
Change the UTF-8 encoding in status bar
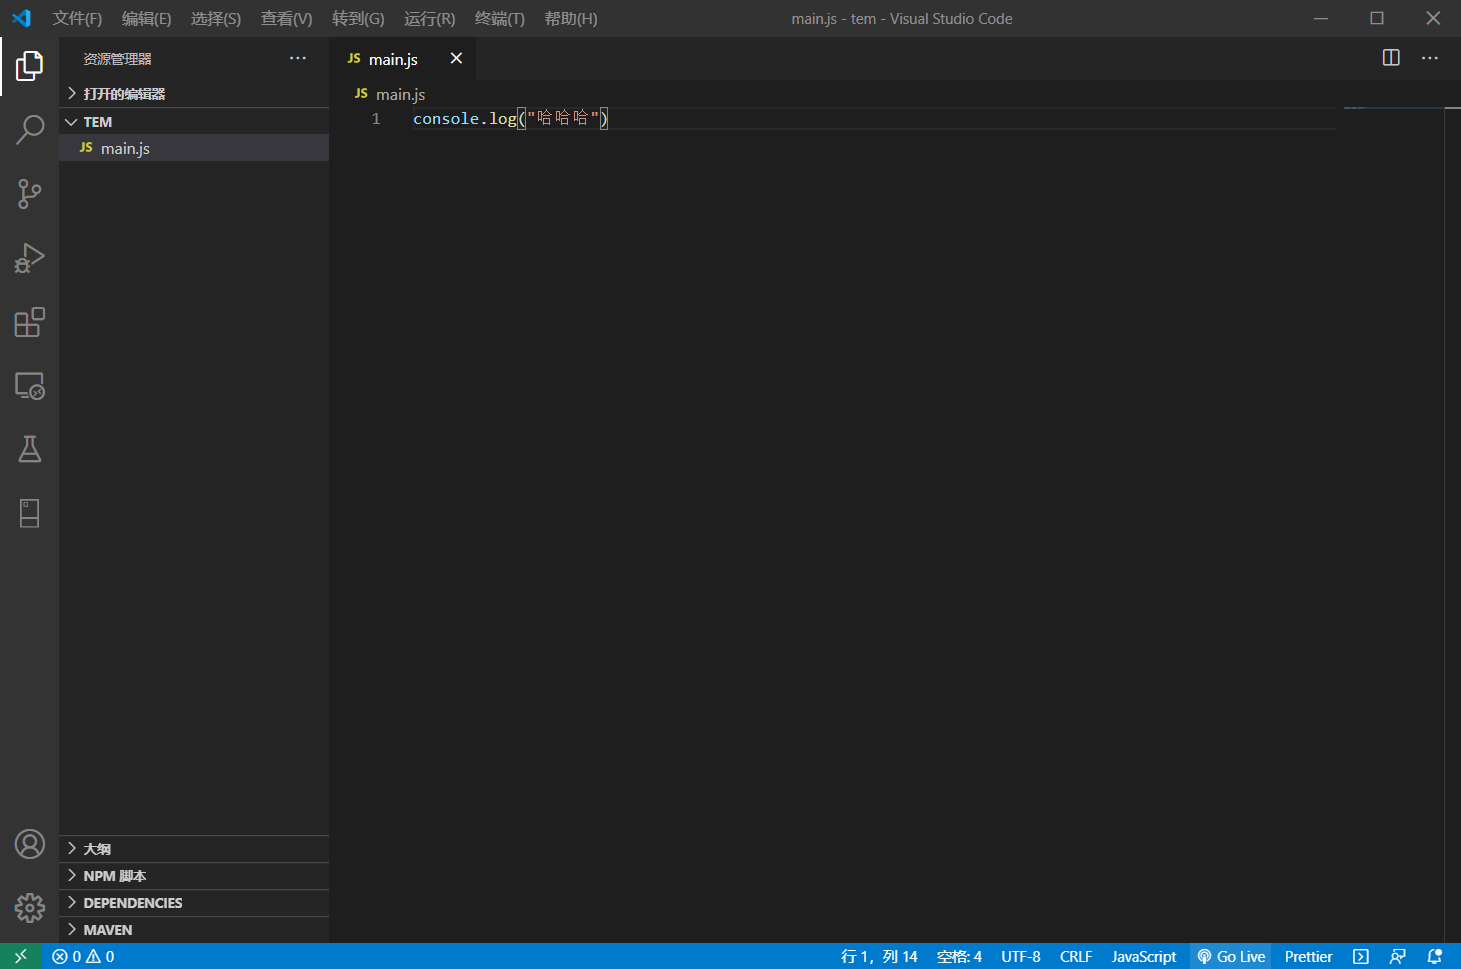1020,956
